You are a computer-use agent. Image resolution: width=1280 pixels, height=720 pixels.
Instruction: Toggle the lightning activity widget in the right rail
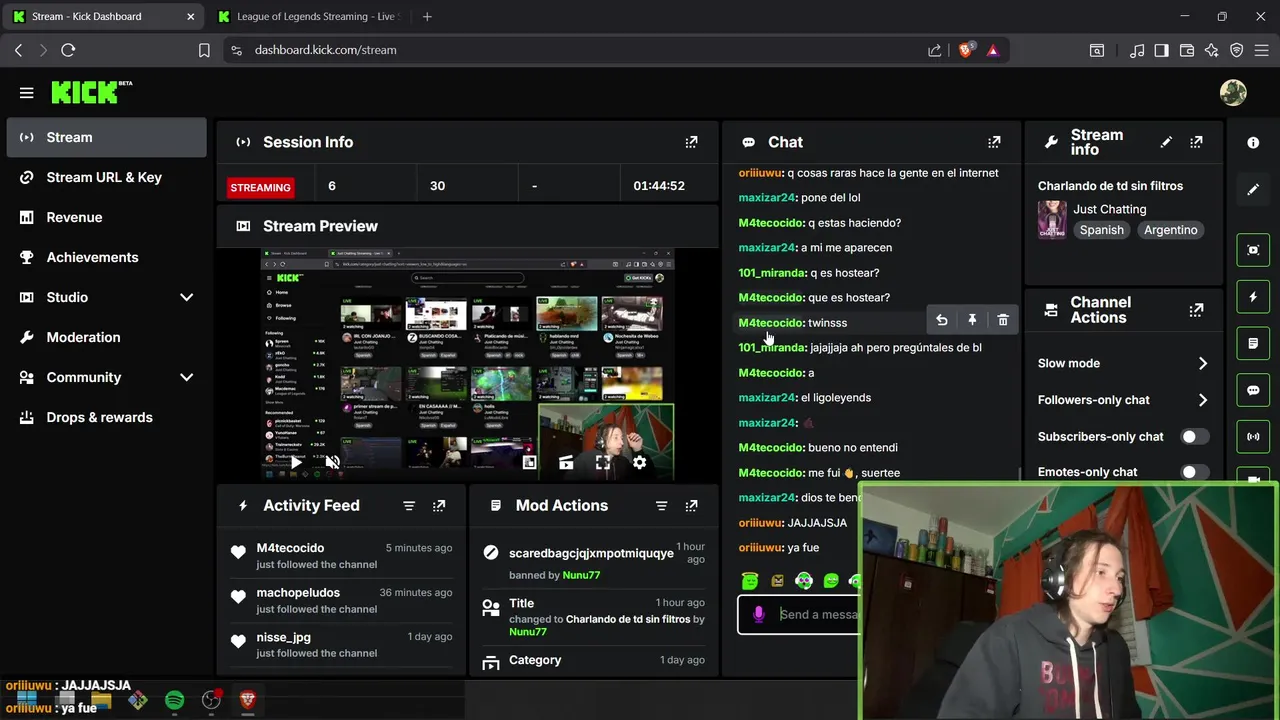tap(1253, 297)
